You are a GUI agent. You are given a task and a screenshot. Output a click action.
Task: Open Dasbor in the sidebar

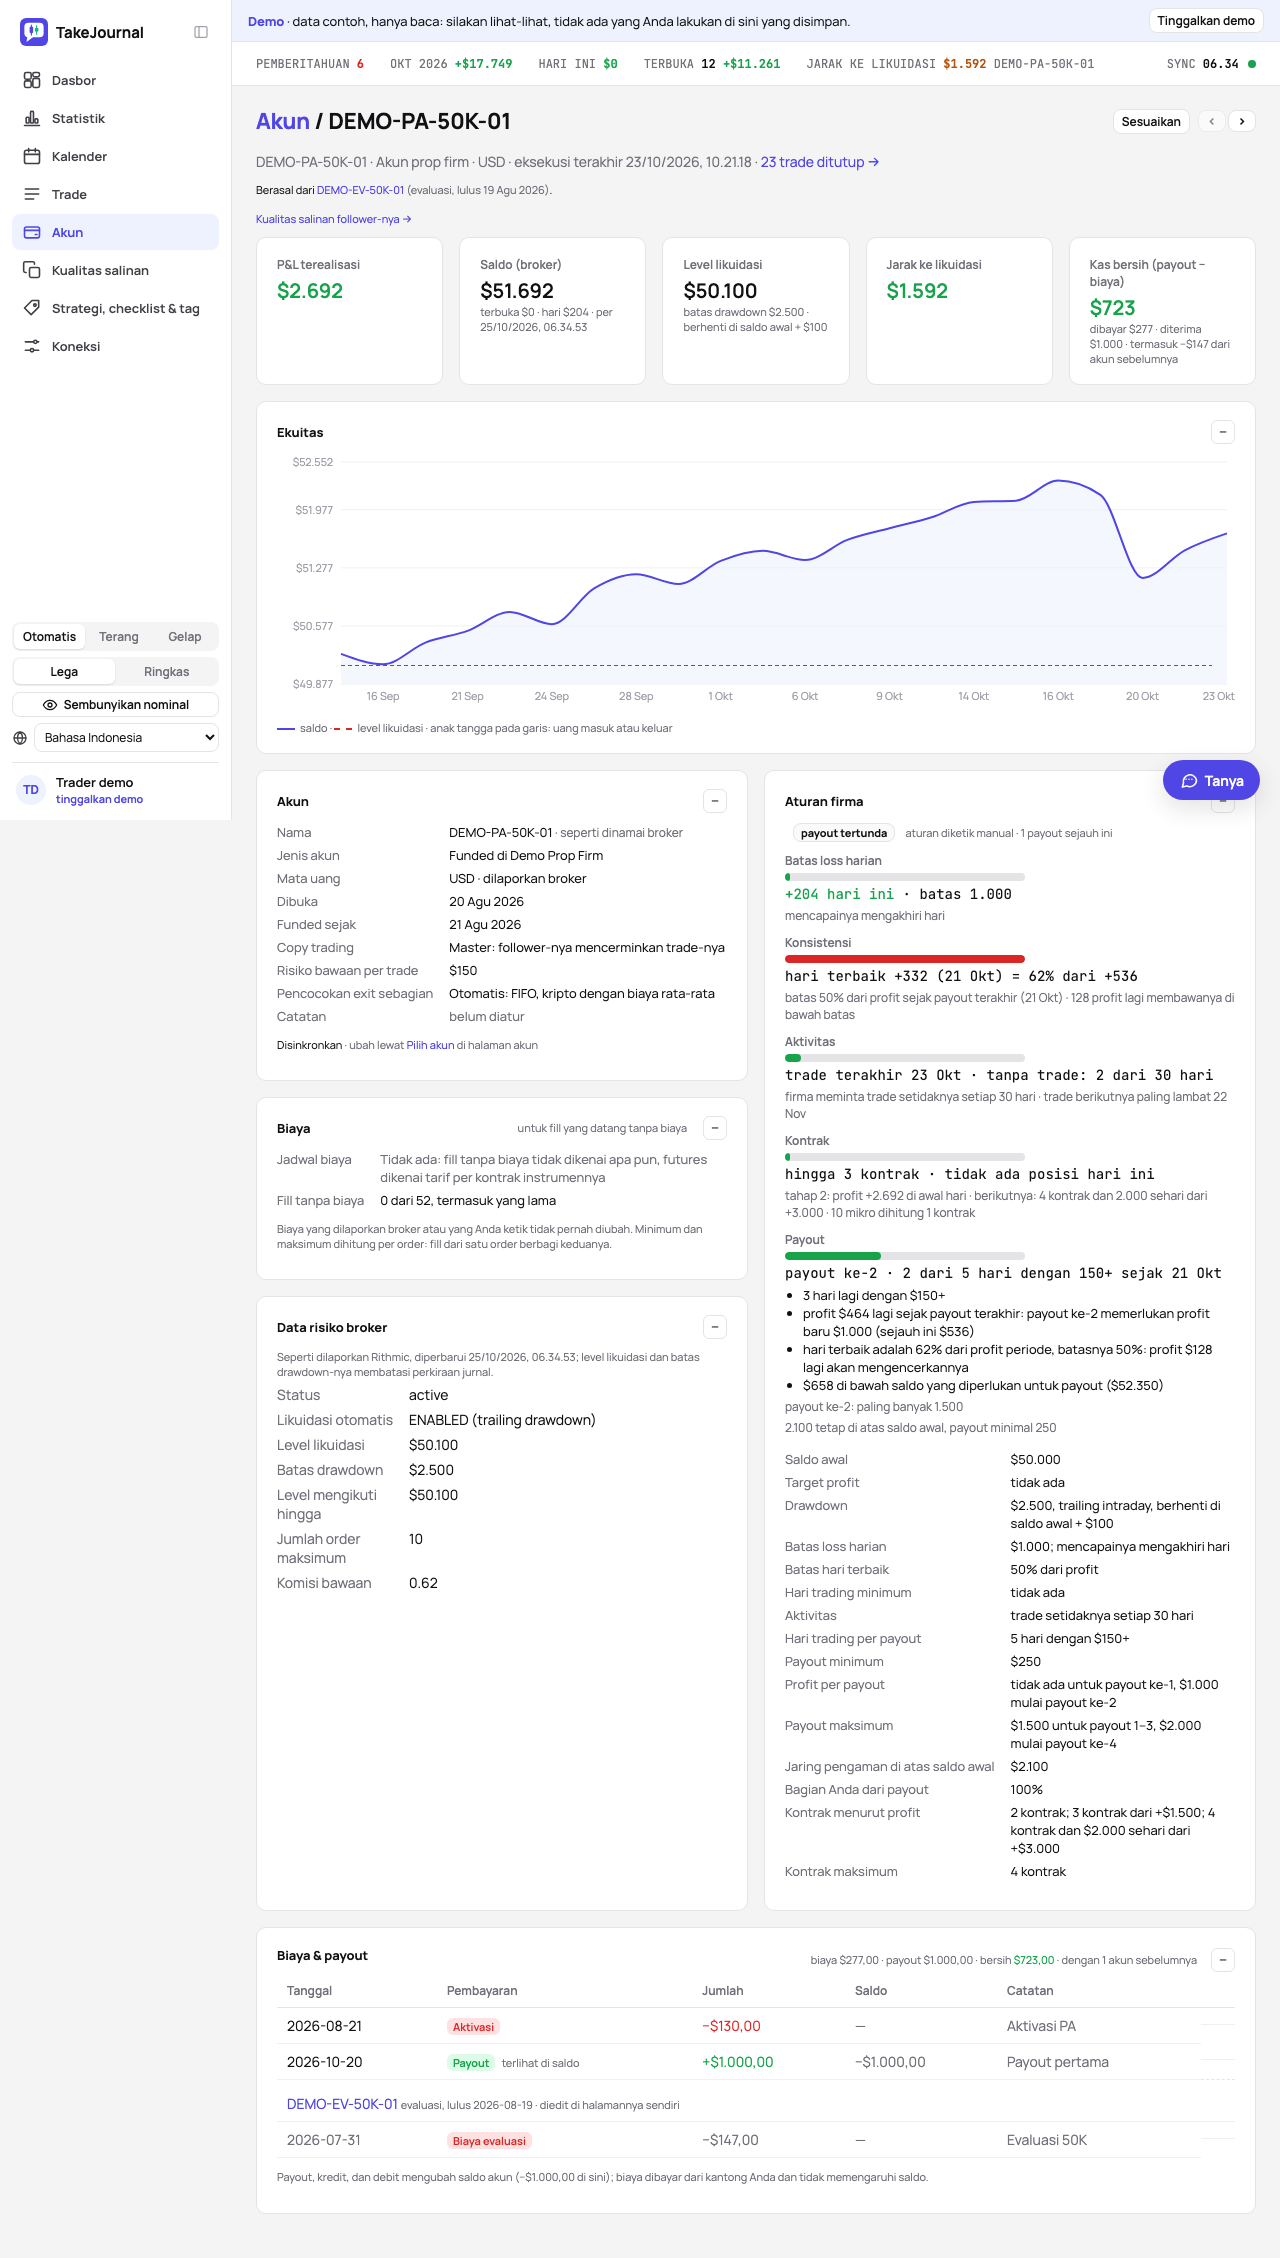click(x=115, y=80)
